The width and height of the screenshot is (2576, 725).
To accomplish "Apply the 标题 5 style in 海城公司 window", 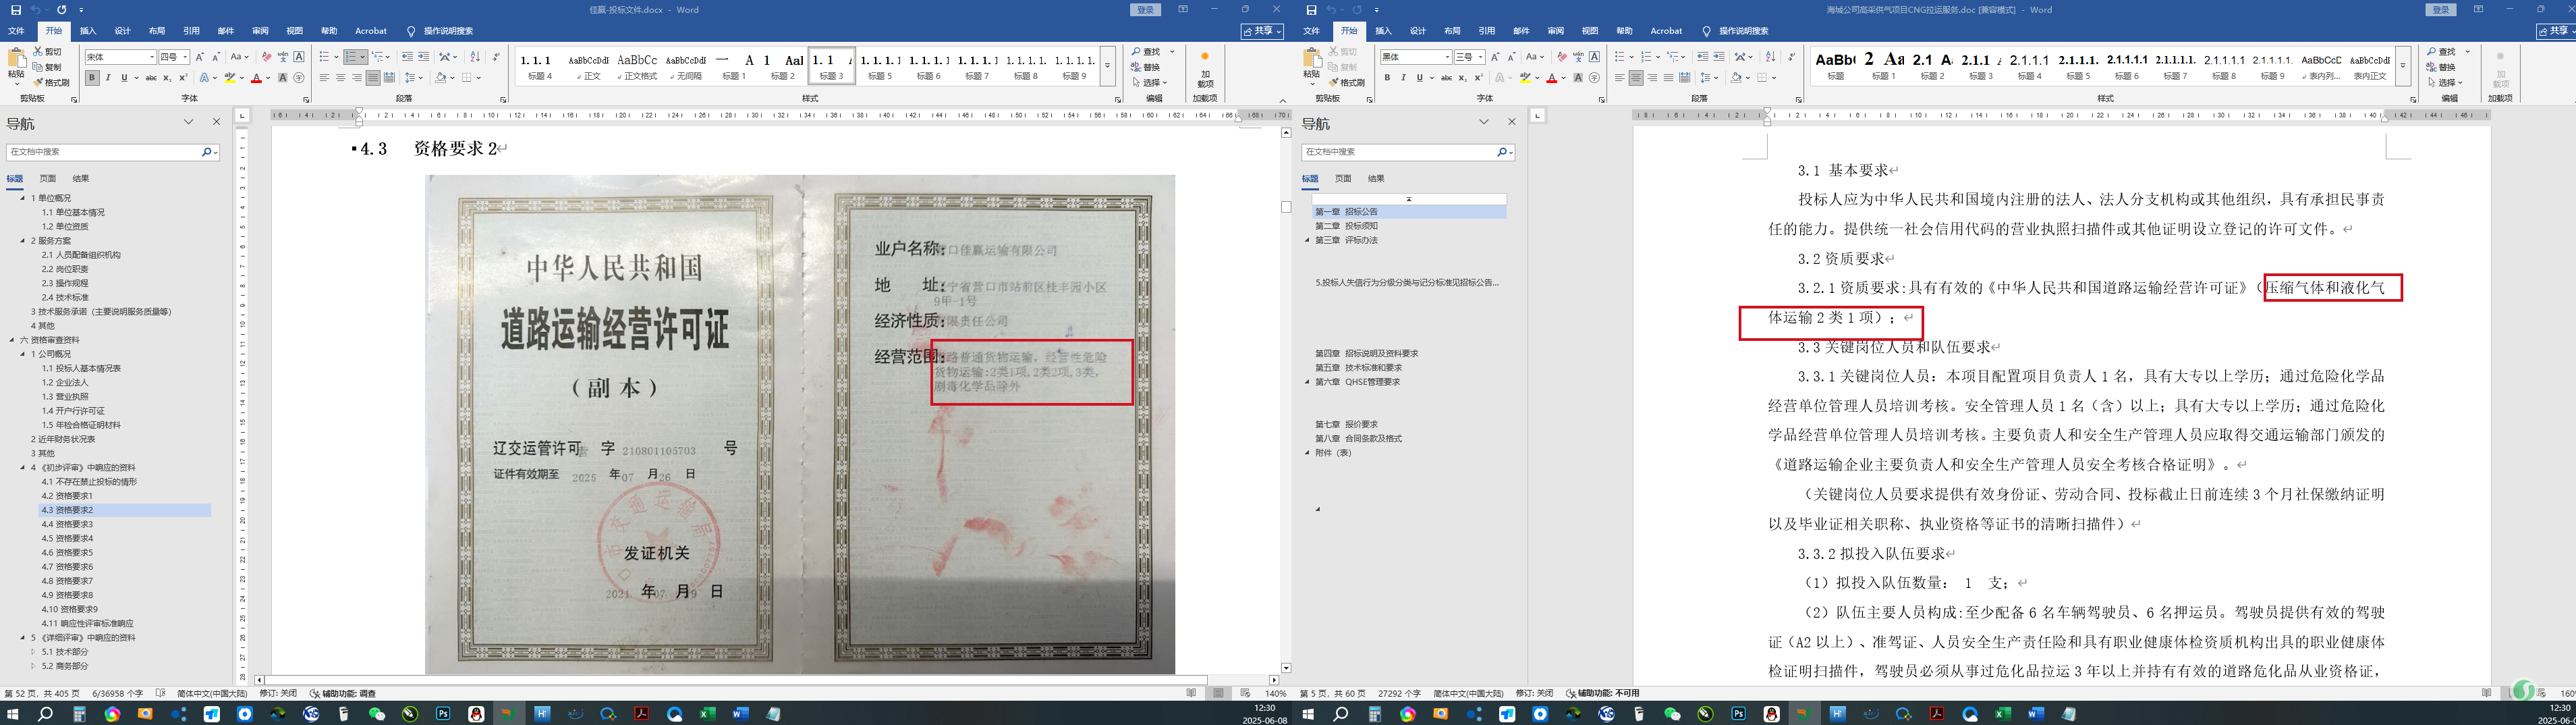I will tap(2078, 67).
